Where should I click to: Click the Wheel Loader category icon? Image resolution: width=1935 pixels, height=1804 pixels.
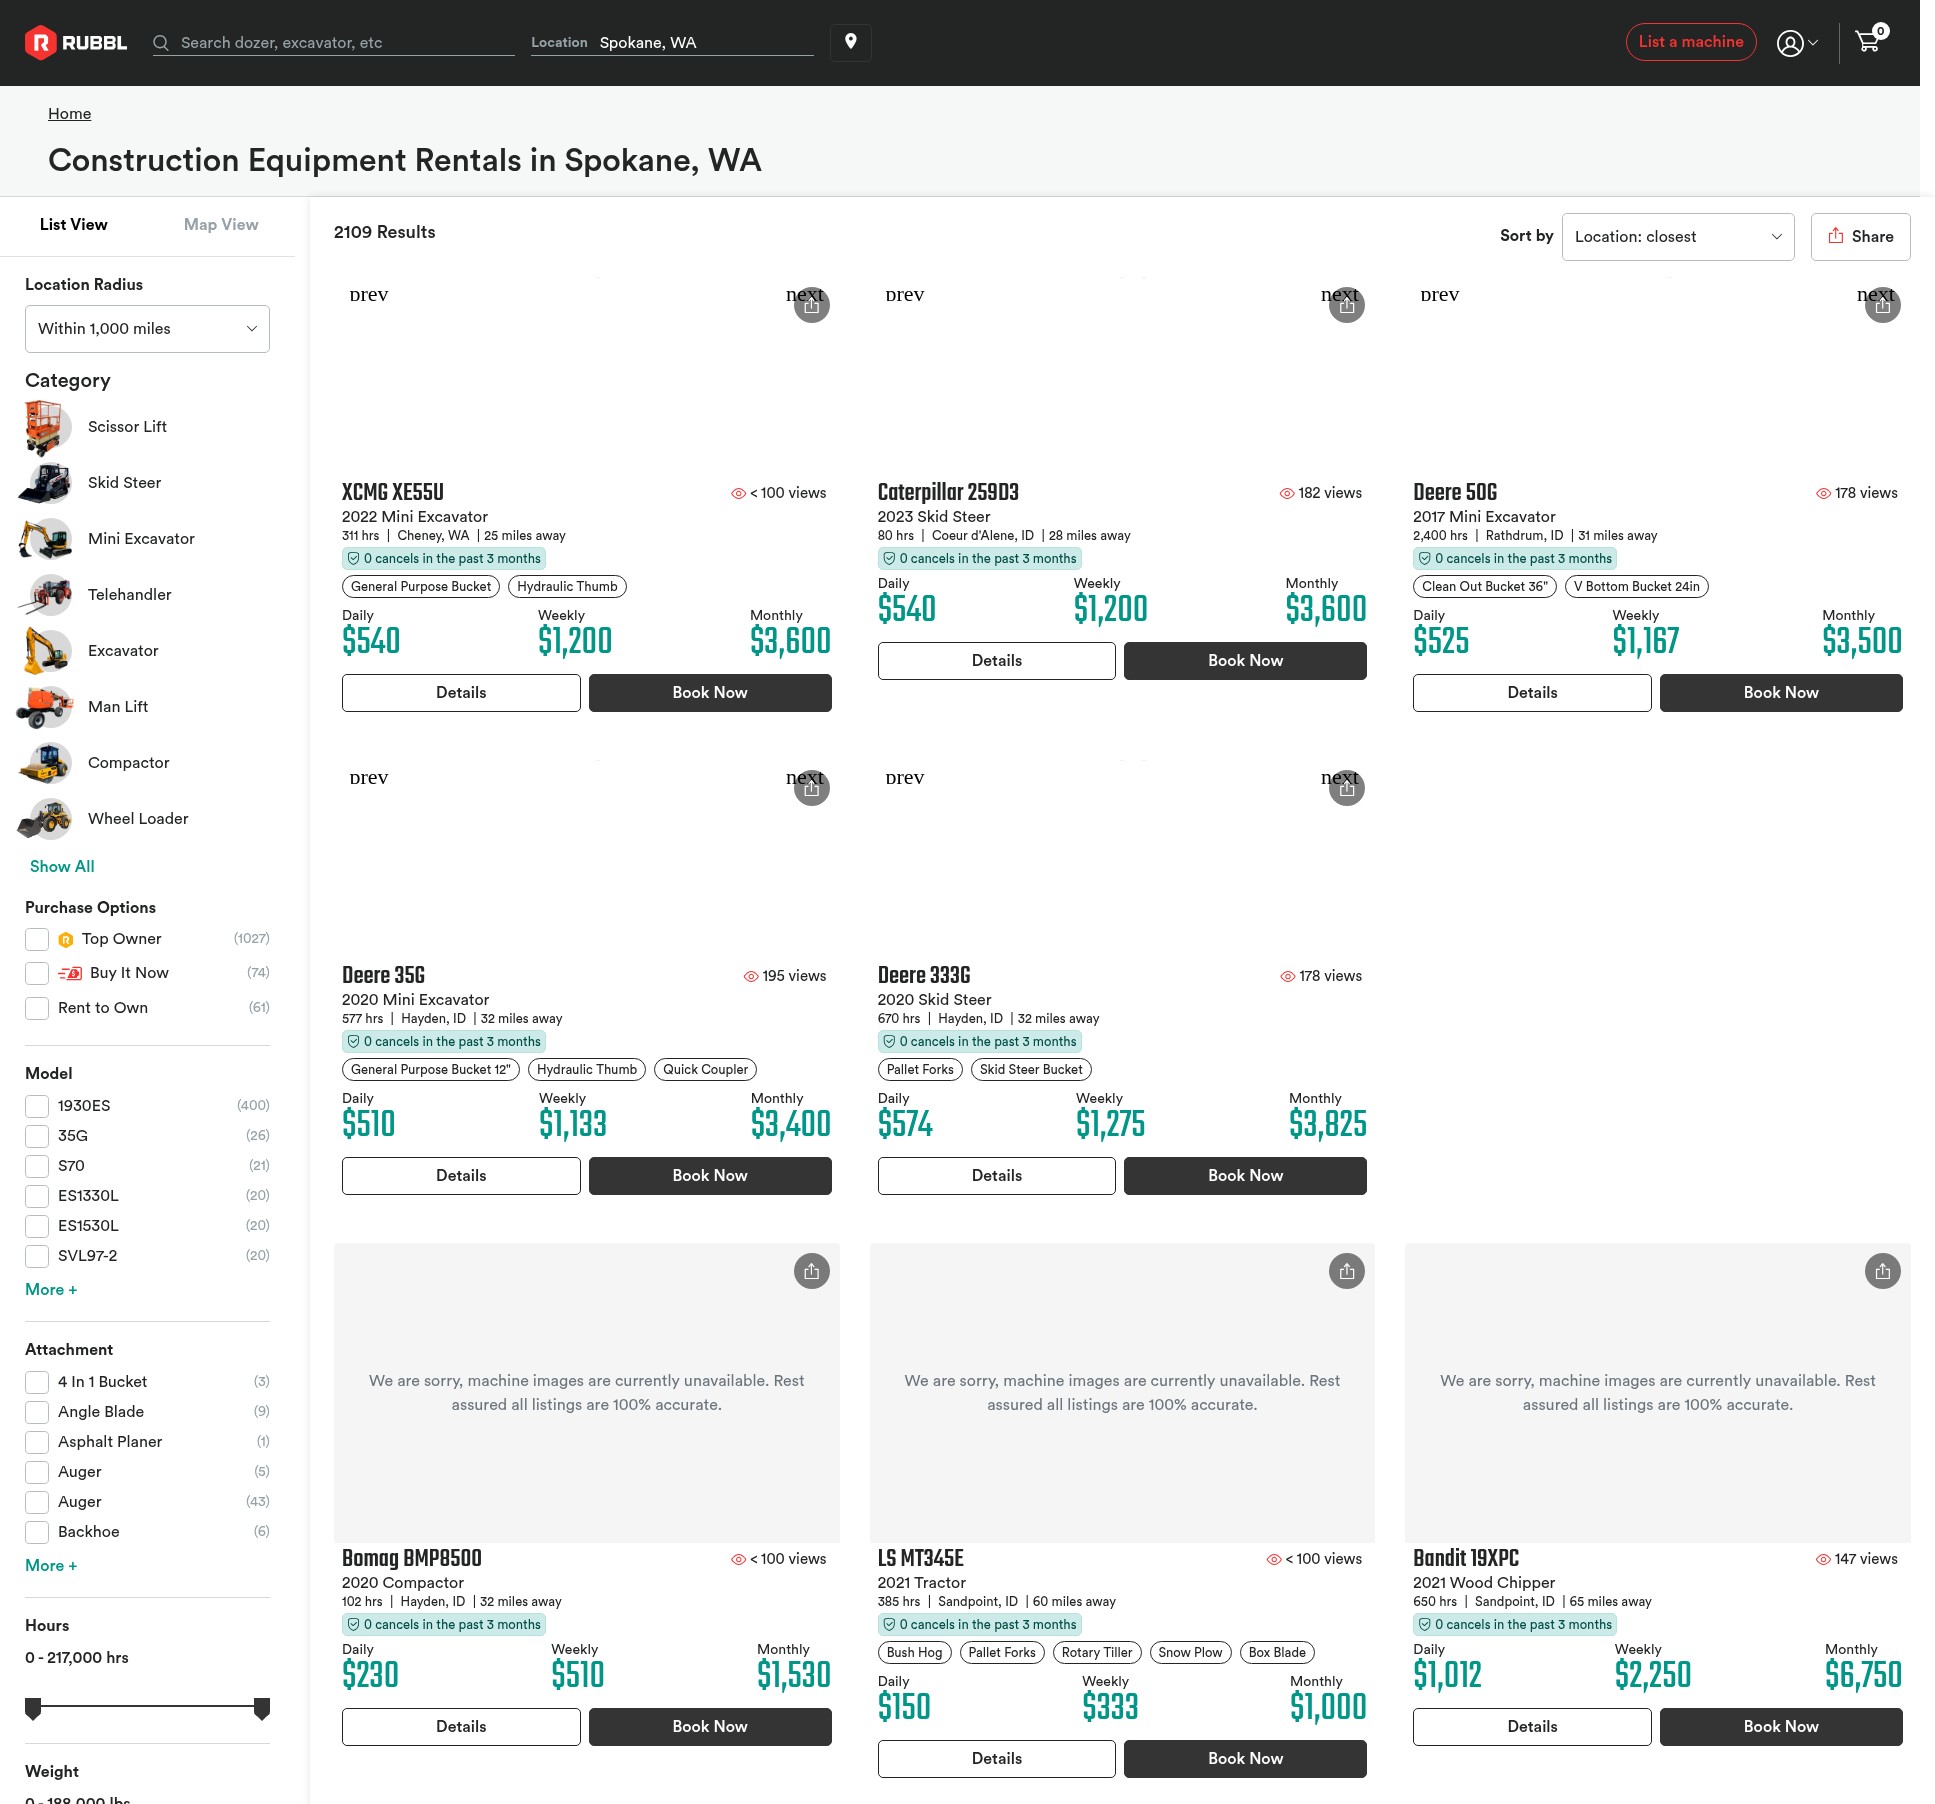click(45, 819)
